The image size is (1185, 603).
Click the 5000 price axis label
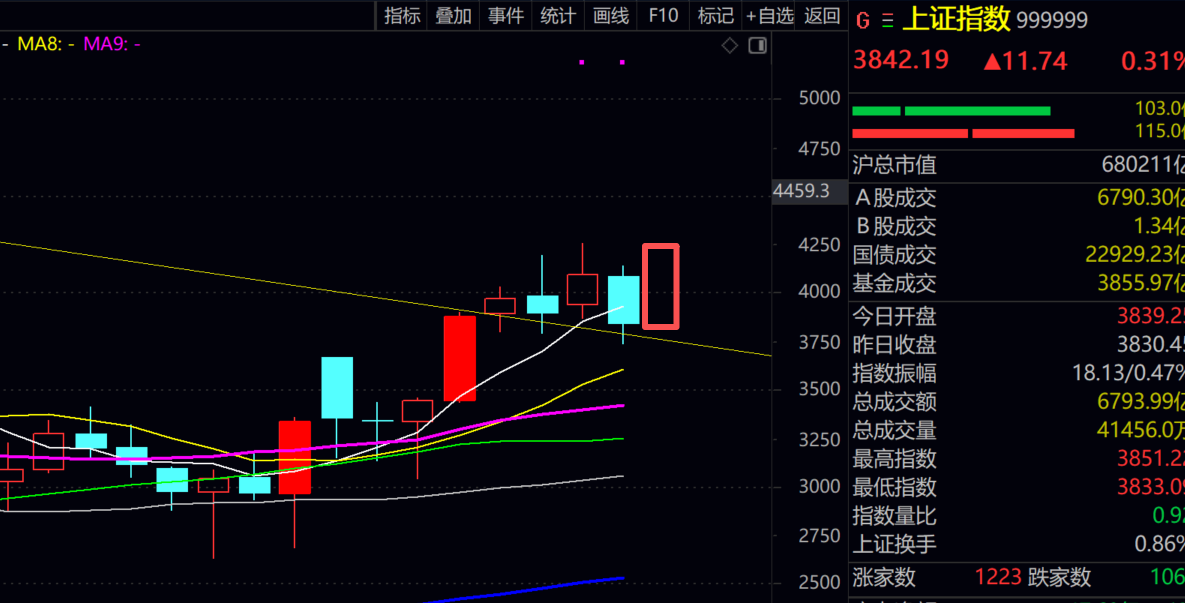[x=819, y=98]
